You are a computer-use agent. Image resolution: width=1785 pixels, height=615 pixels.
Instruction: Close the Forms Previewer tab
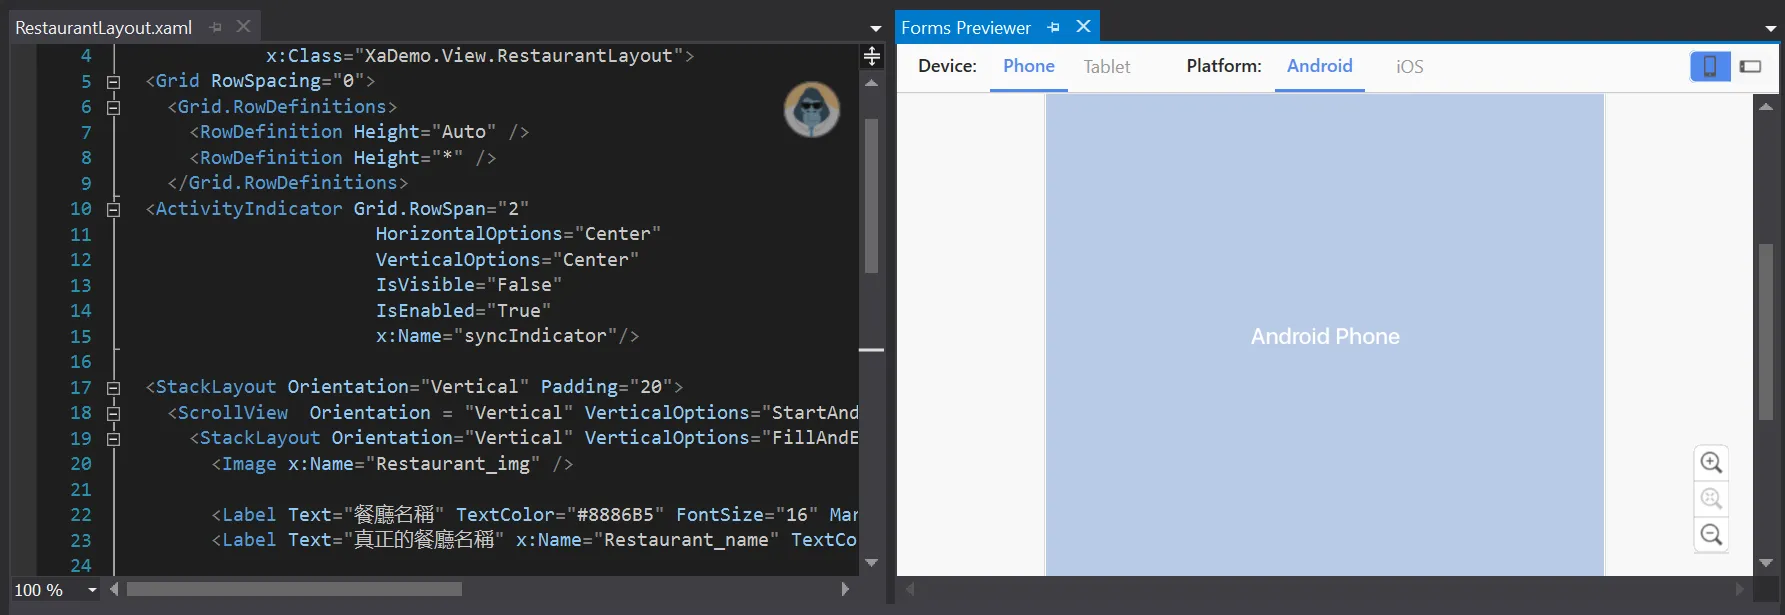1083,27
